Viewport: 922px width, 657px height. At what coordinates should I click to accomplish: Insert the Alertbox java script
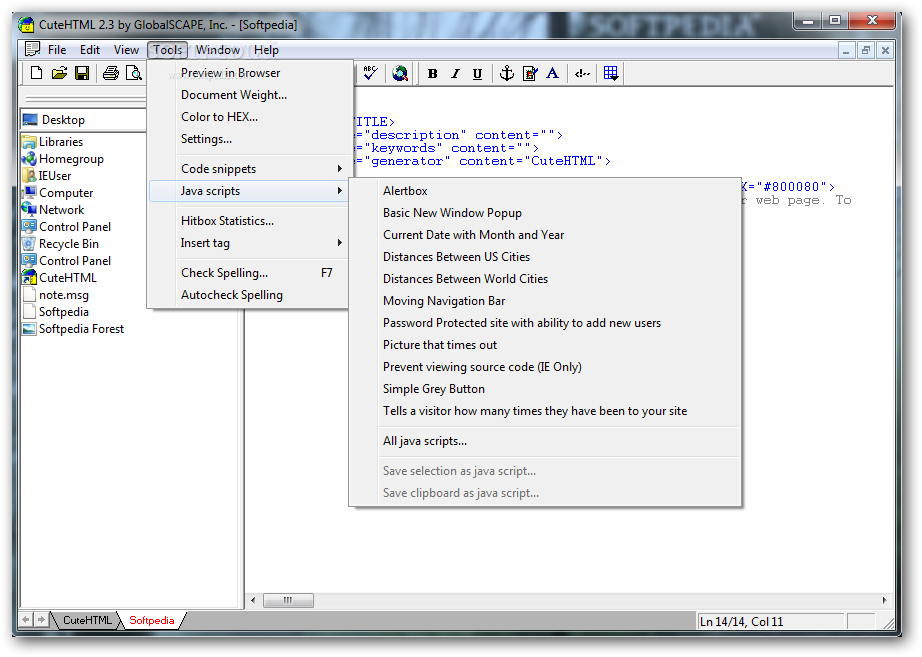click(x=544, y=191)
